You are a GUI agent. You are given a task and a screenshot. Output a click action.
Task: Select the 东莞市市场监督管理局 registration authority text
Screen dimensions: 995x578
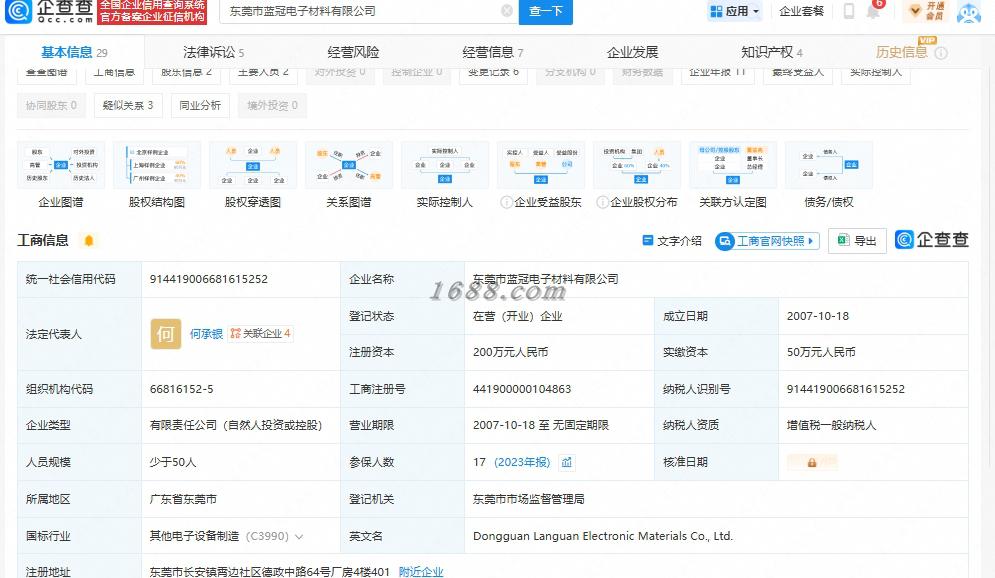click(x=529, y=499)
